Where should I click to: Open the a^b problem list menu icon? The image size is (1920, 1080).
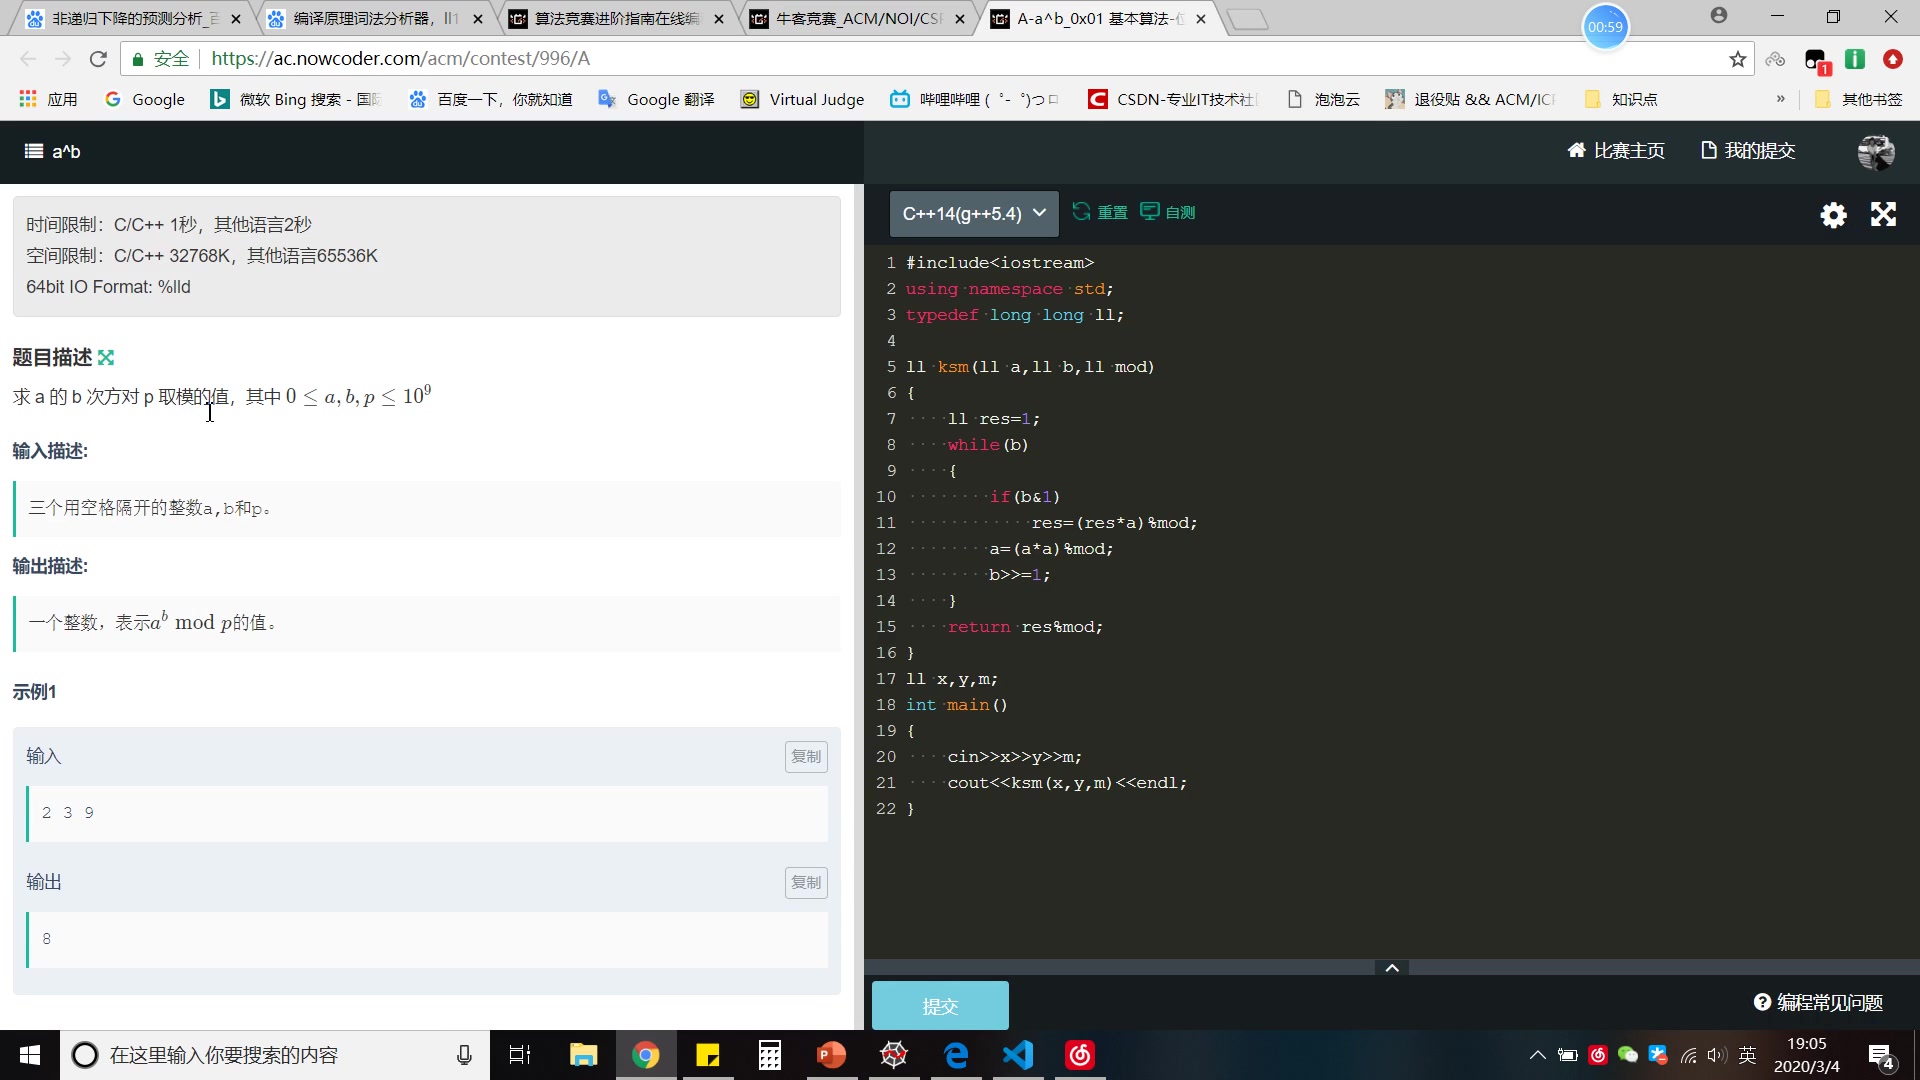point(34,151)
